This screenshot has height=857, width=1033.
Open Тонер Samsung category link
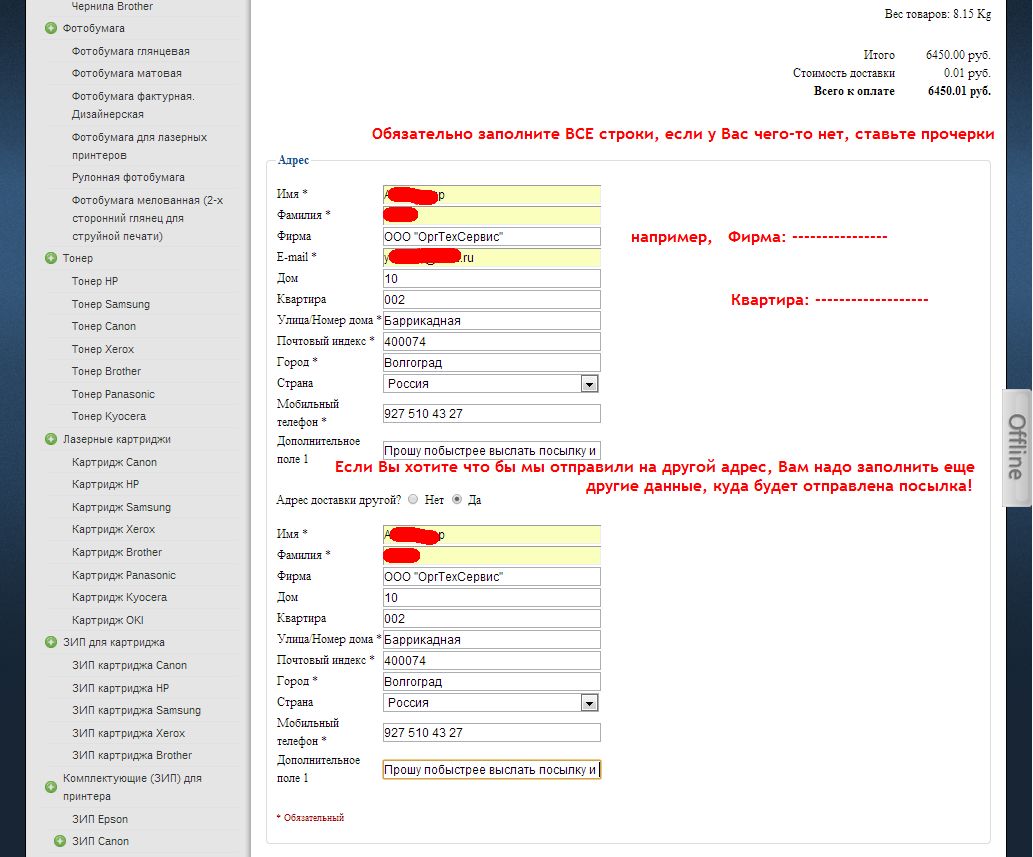(x=110, y=304)
